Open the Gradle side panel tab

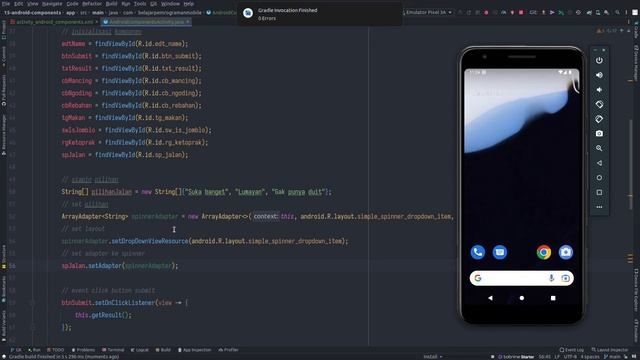click(x=636, y=31)
